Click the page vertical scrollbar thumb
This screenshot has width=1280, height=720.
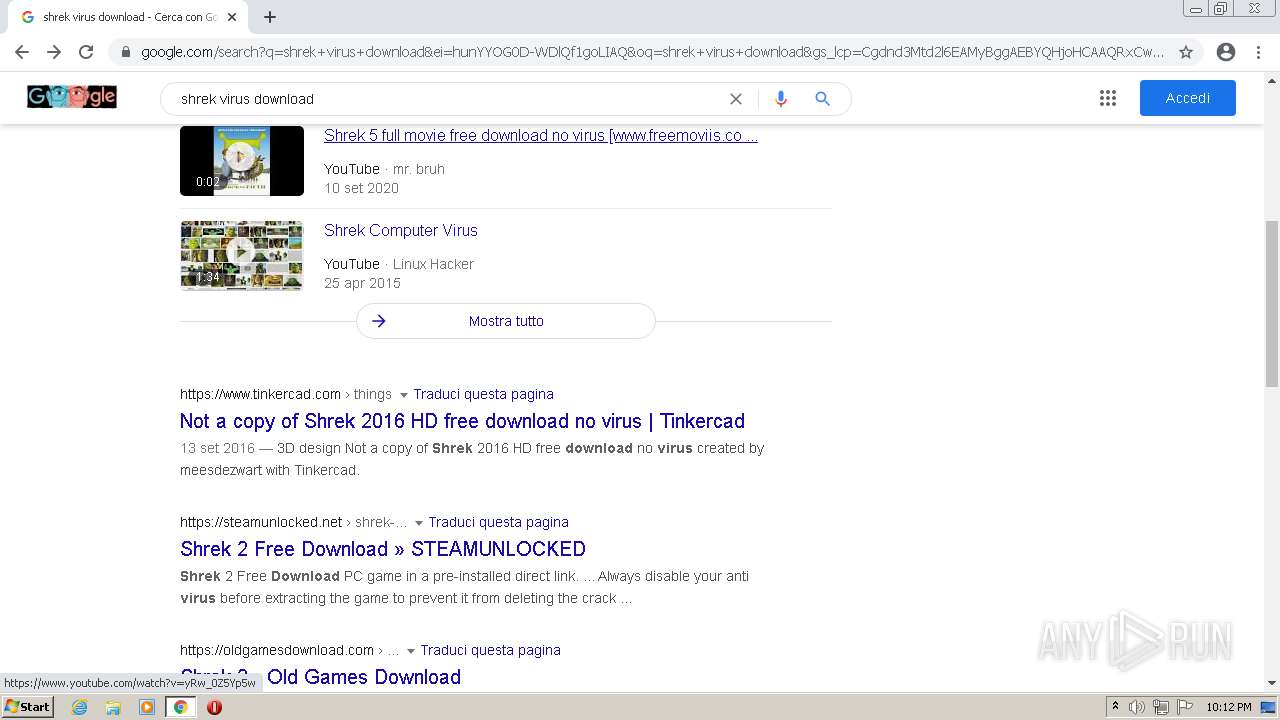coord(1272,303)
